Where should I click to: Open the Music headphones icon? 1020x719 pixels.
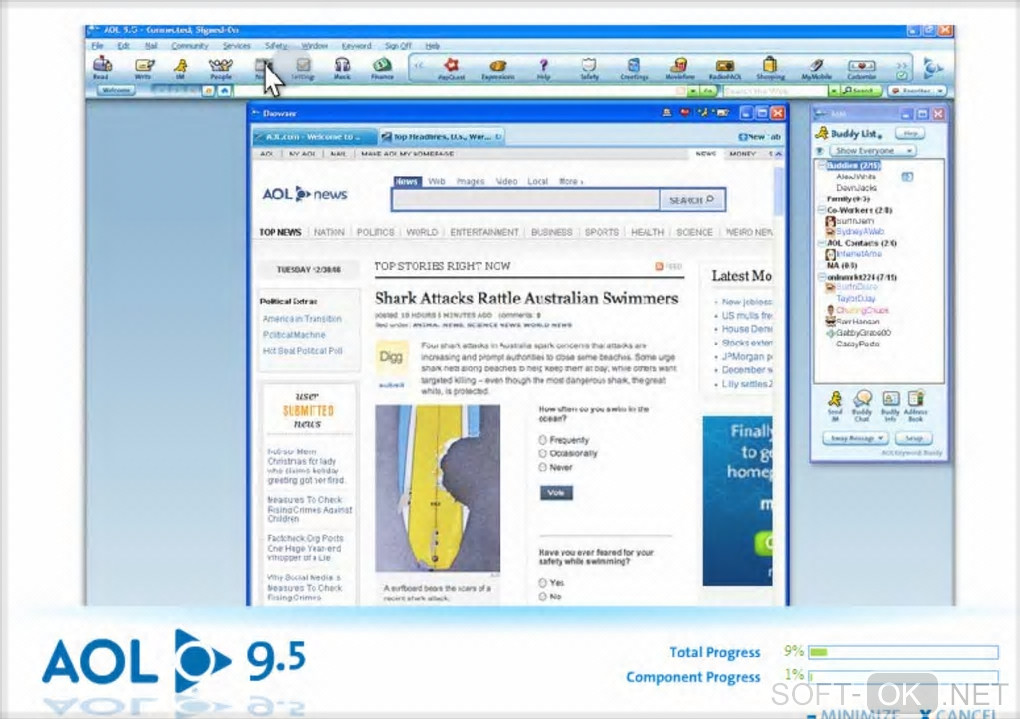(342, 67)
